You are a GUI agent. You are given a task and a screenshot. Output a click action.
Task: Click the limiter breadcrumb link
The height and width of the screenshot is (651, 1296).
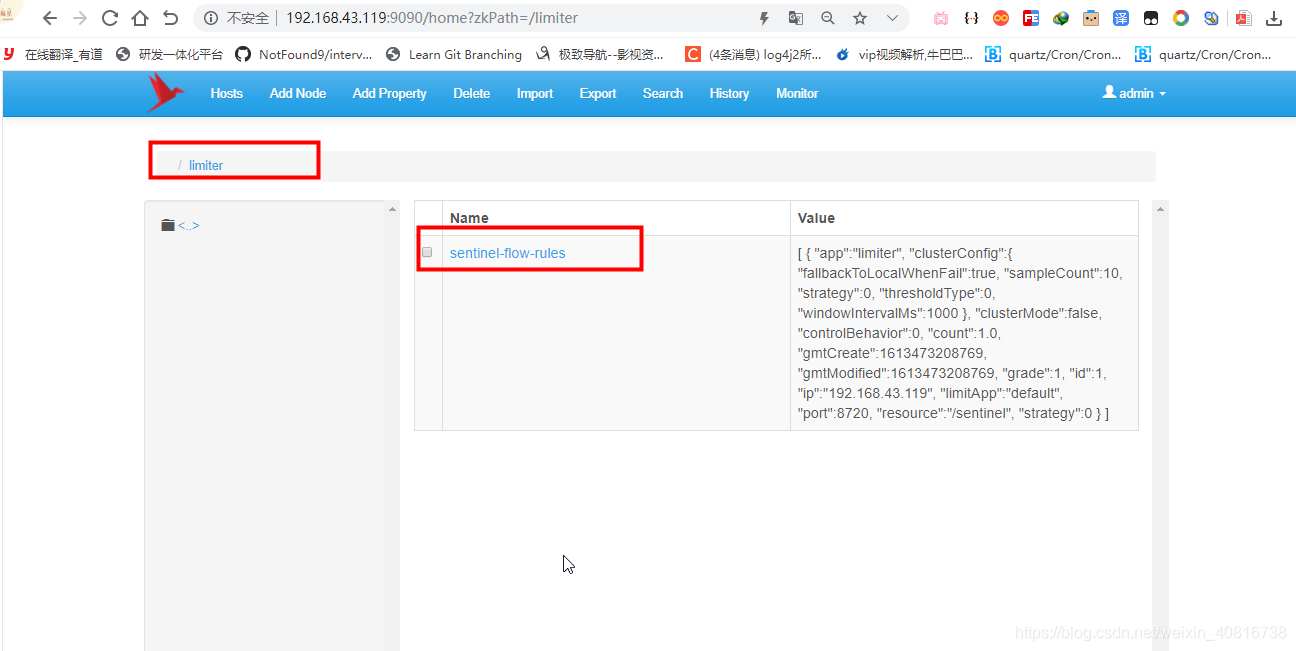pyautogui.click(x=206, y=165)
